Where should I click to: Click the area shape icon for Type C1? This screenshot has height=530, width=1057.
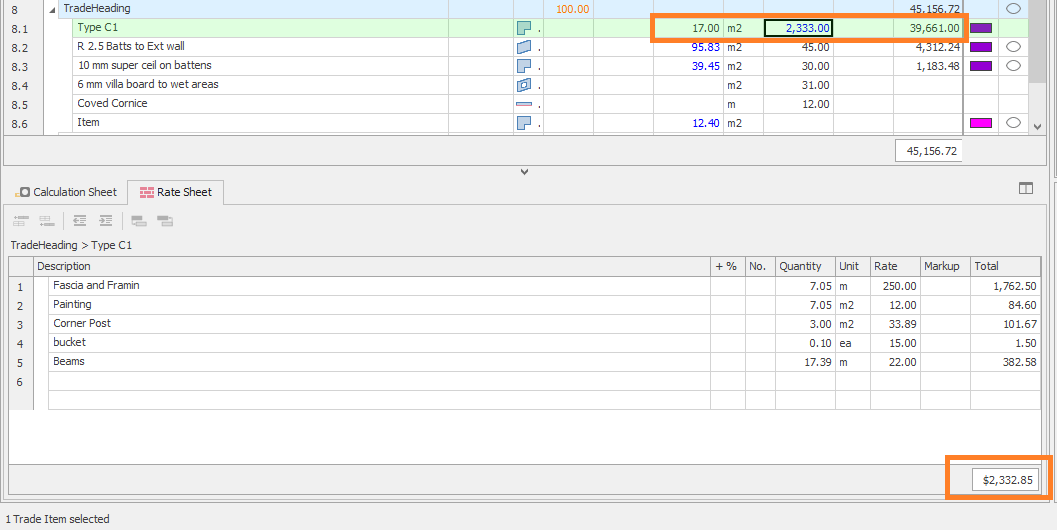[x=523, y=28]
